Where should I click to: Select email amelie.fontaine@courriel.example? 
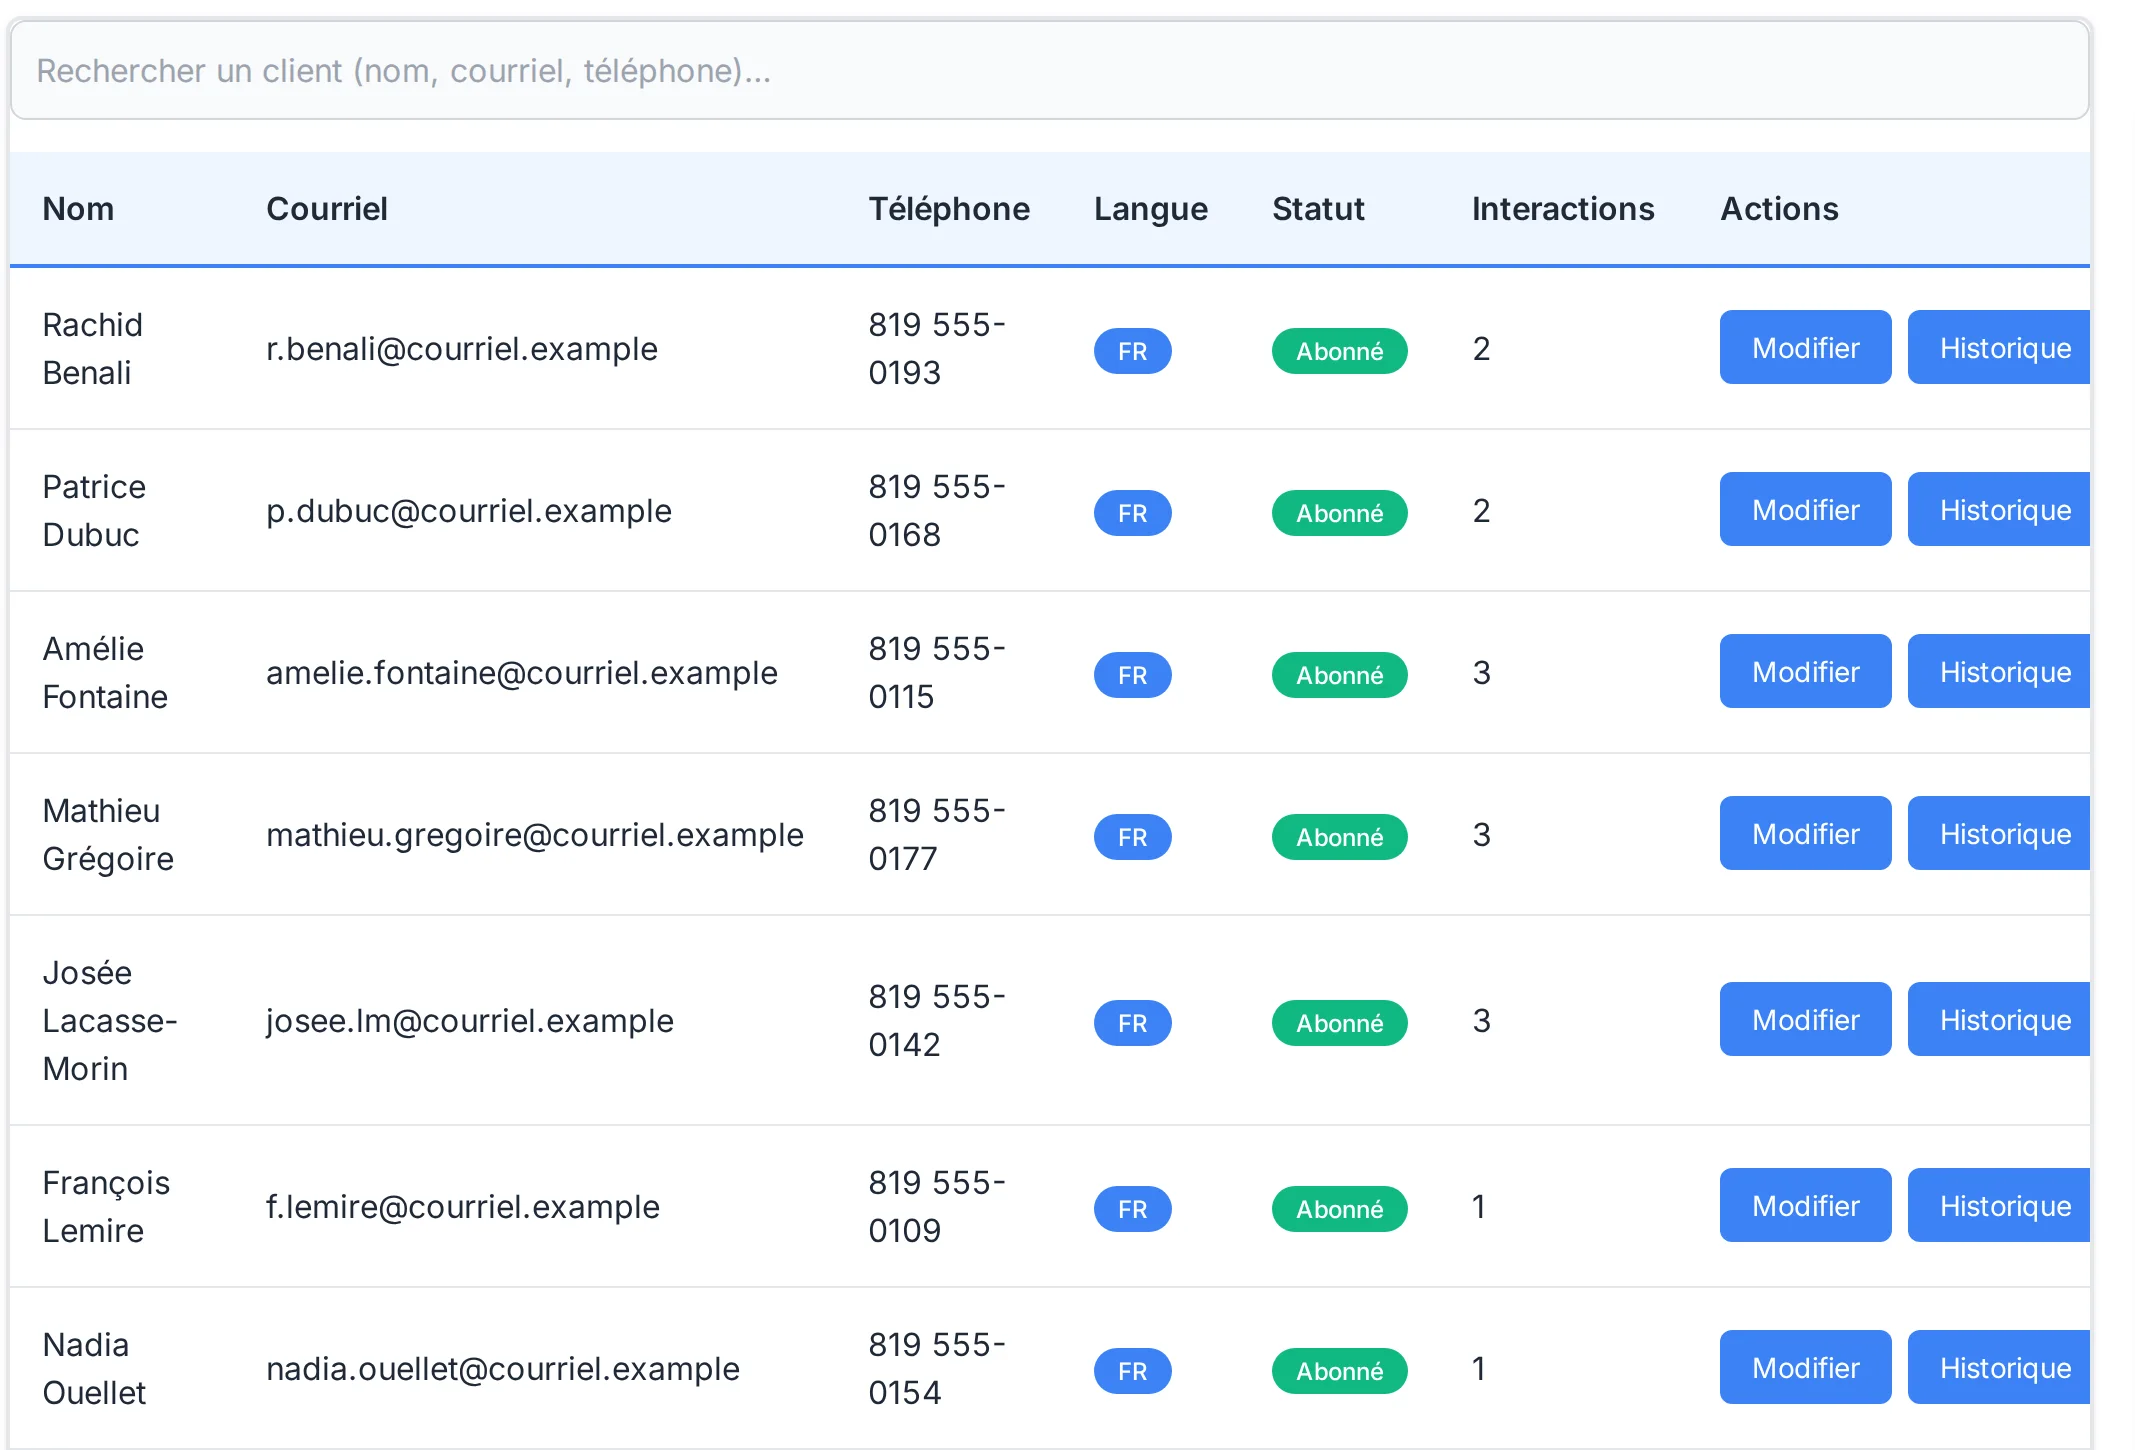522,673
